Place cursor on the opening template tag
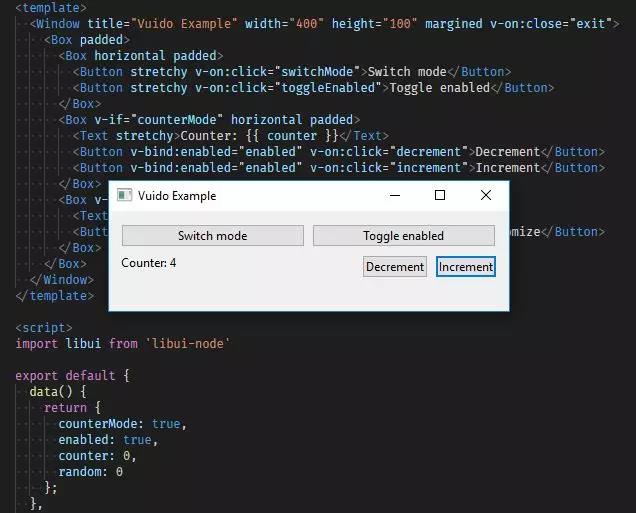 (51, 7)
